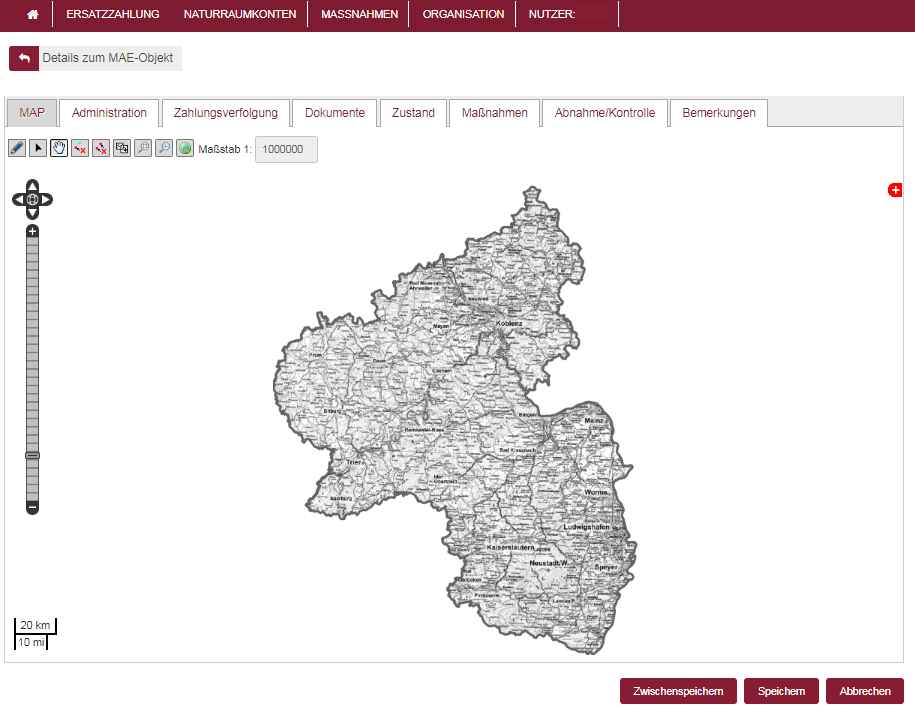
Task: Open the Ersatzzahlung menu
Action: point(113,15)
